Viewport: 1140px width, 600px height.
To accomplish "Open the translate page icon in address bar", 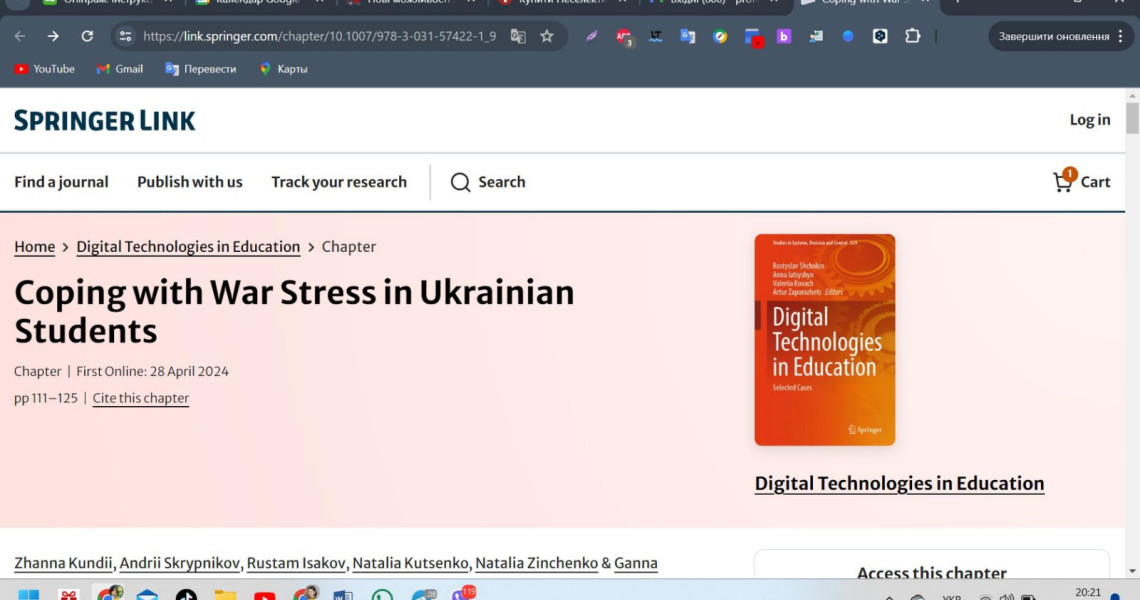I will [x=518, y=36].
